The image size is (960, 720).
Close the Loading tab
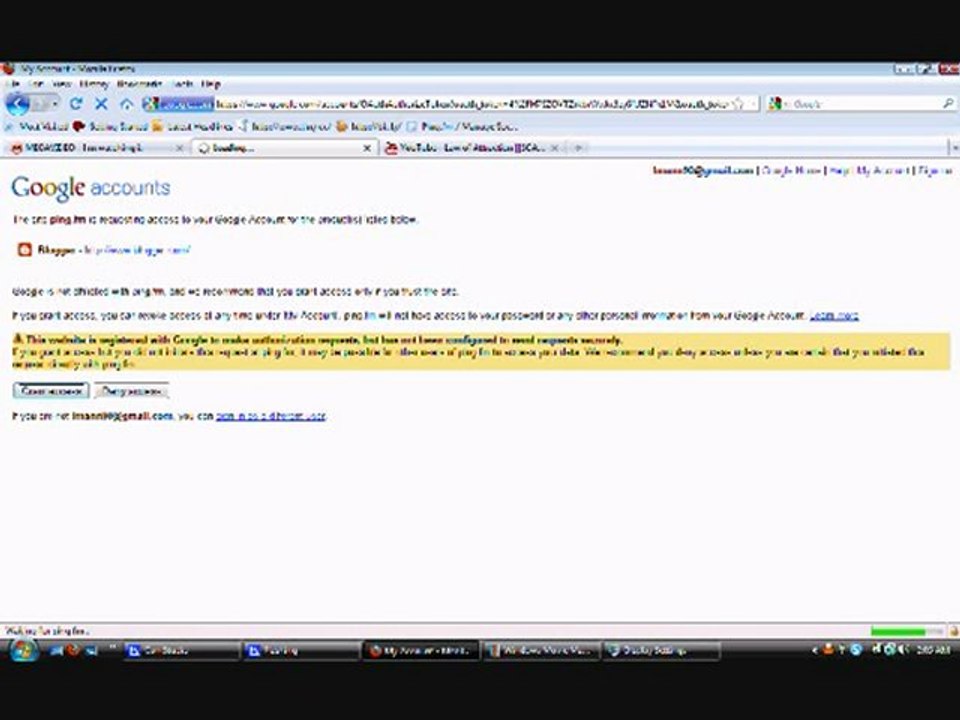[x=367, y=148]
